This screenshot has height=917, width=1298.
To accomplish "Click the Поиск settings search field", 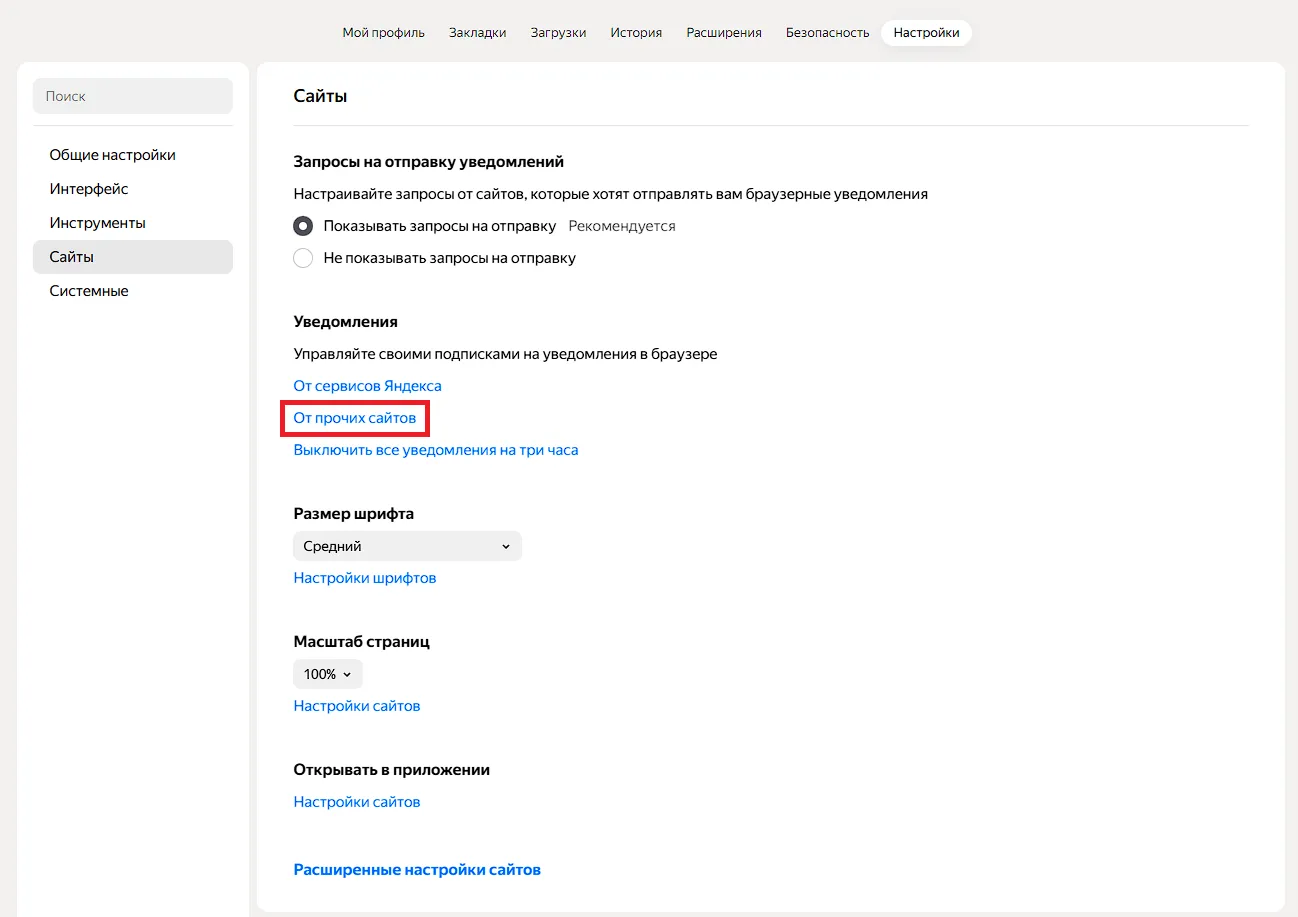I will (133, 97).
